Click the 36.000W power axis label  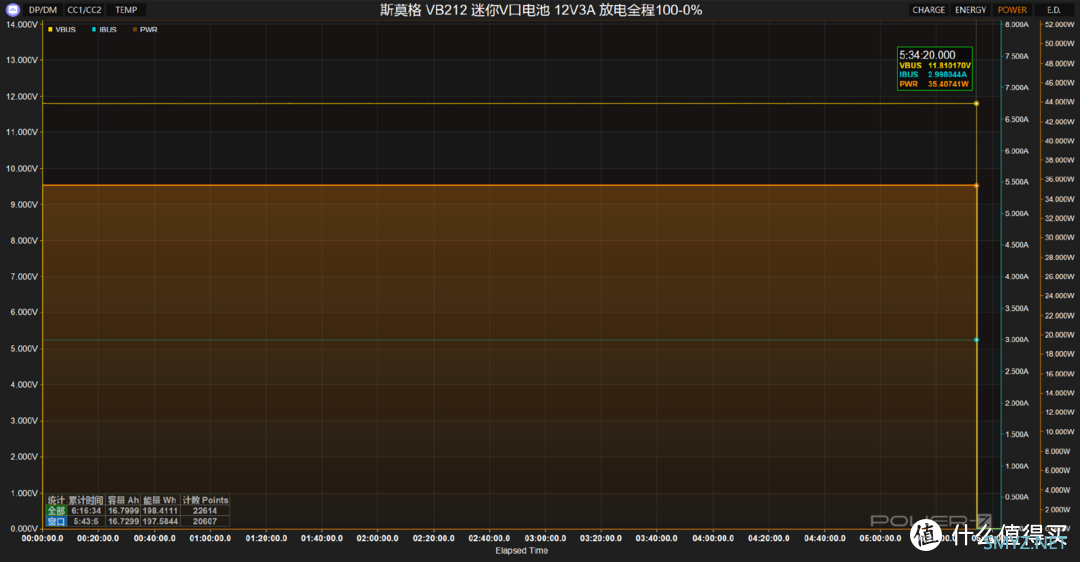click(x=1059, y=179)
